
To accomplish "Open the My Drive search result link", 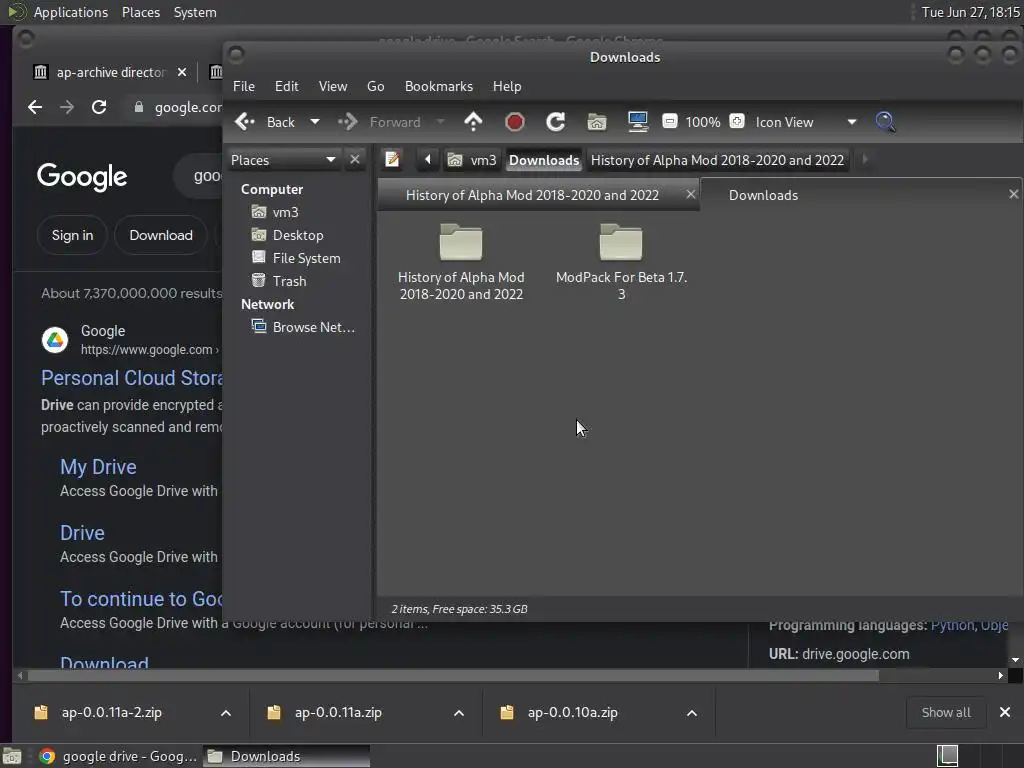I will coord(98,467).
